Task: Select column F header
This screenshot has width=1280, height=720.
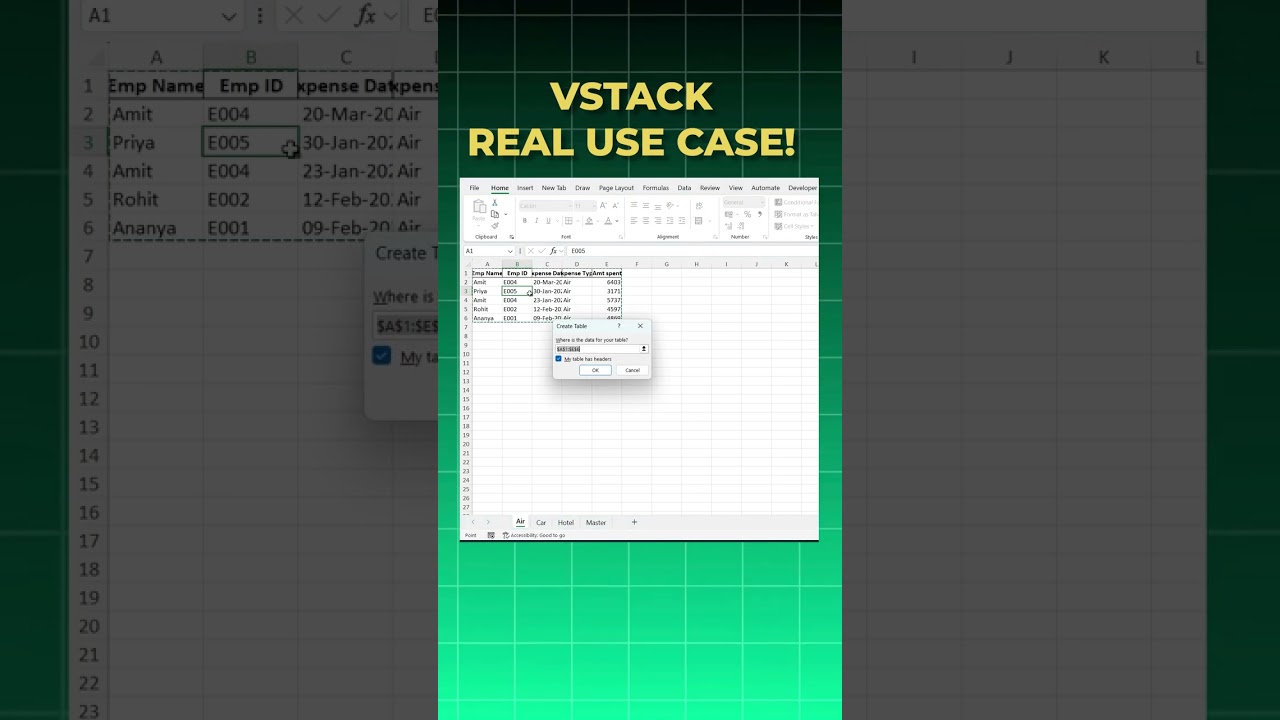Action: (637, 264)
